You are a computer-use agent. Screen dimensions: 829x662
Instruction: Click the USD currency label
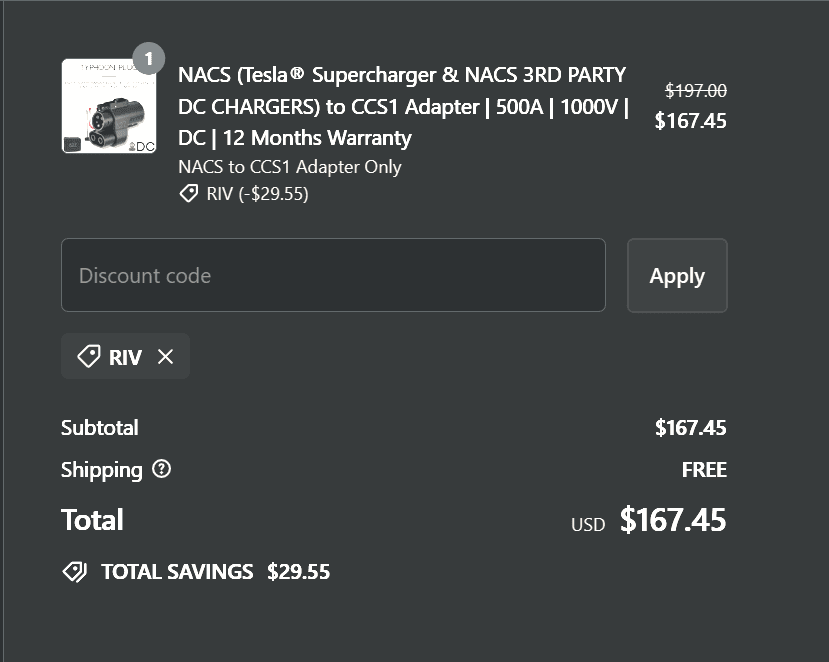pyautogui.click(x=588, y=524)
